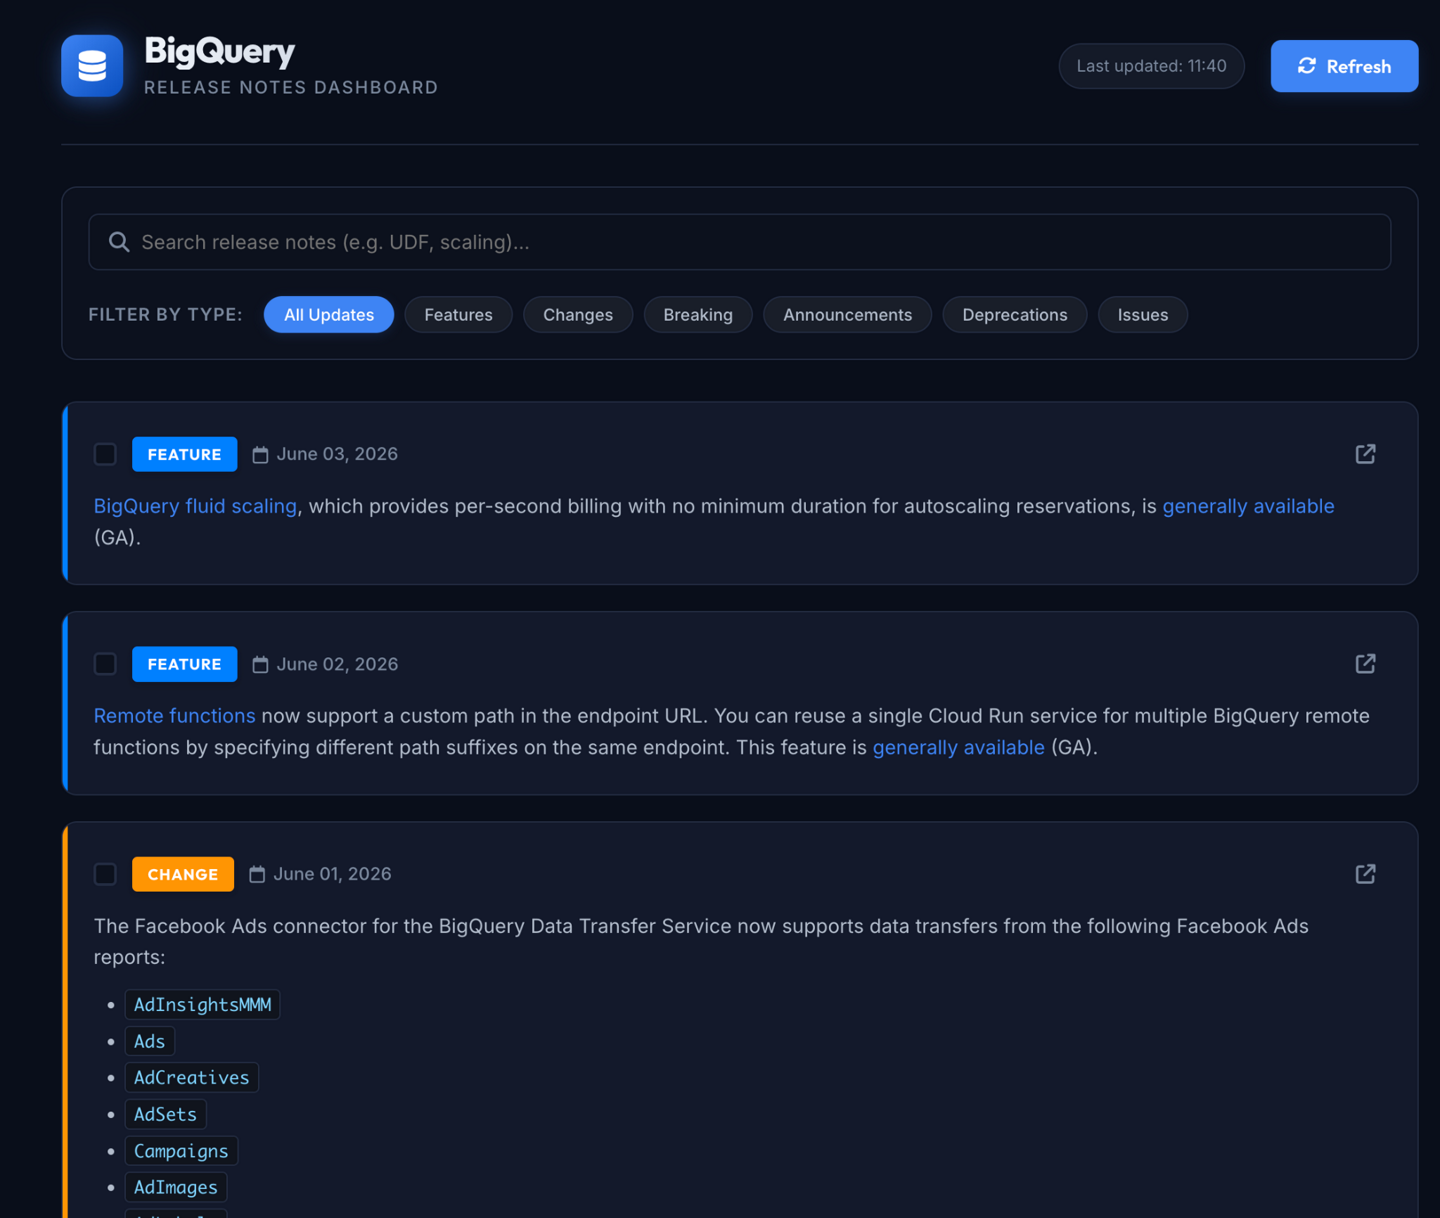Screen dimensions: 1440x1218
Task: Filter release notes by Issues
Action: [1143, 315]
